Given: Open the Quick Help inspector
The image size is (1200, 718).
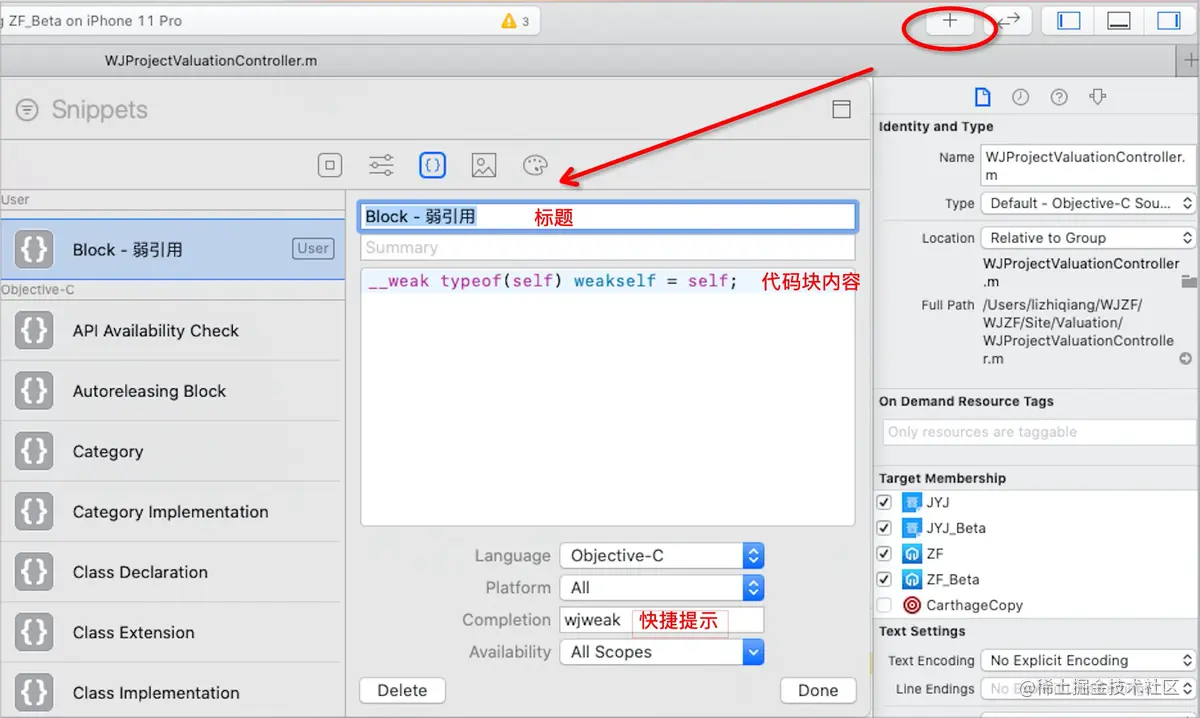Looking at the screenshot, I should click(1059, 97).
